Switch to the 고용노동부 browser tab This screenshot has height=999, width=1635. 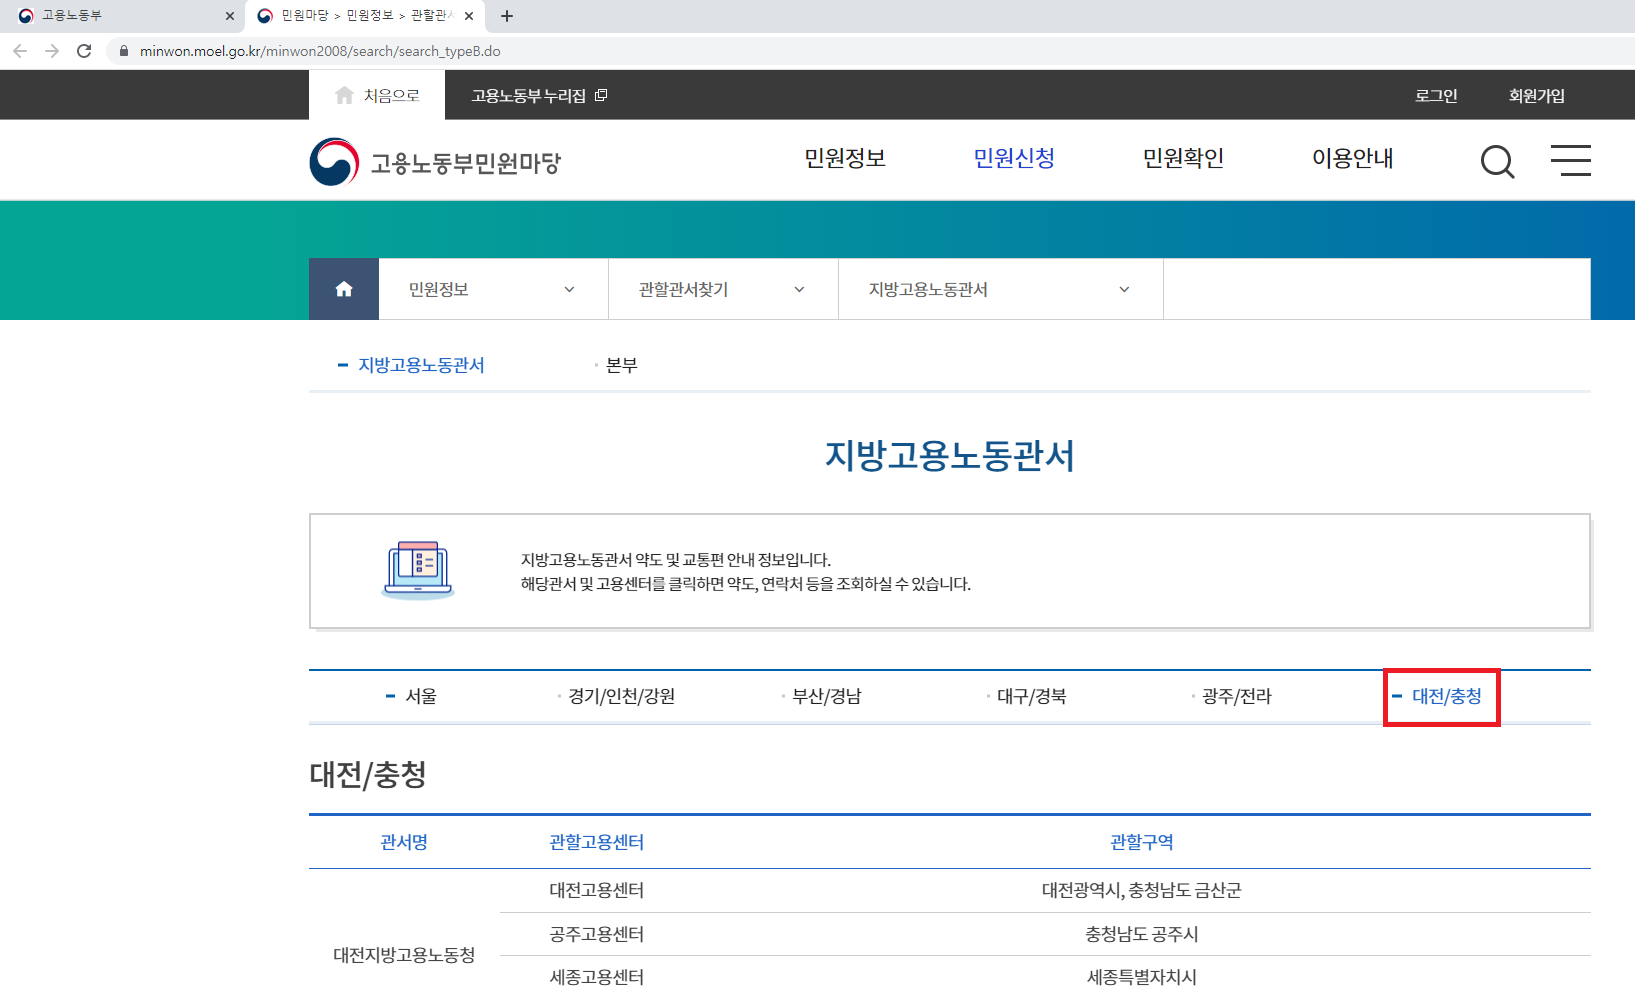click(110, 16)
